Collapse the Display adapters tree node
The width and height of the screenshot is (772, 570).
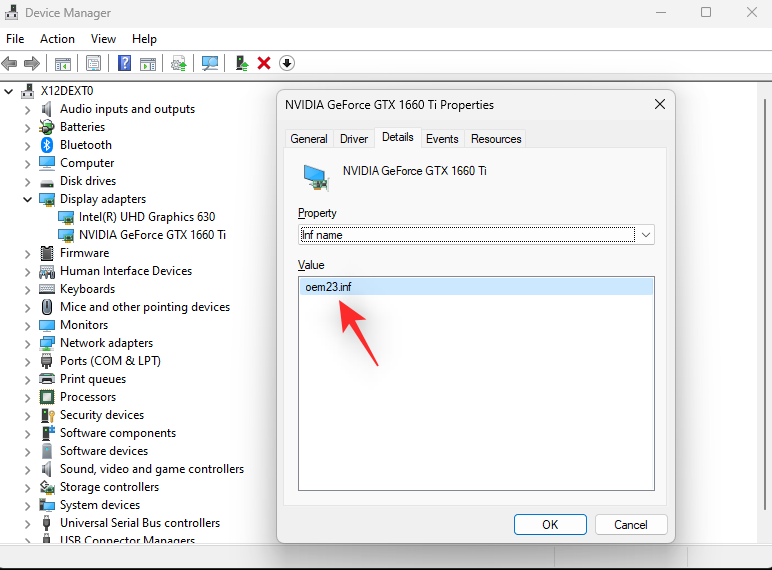click(27, 199)
